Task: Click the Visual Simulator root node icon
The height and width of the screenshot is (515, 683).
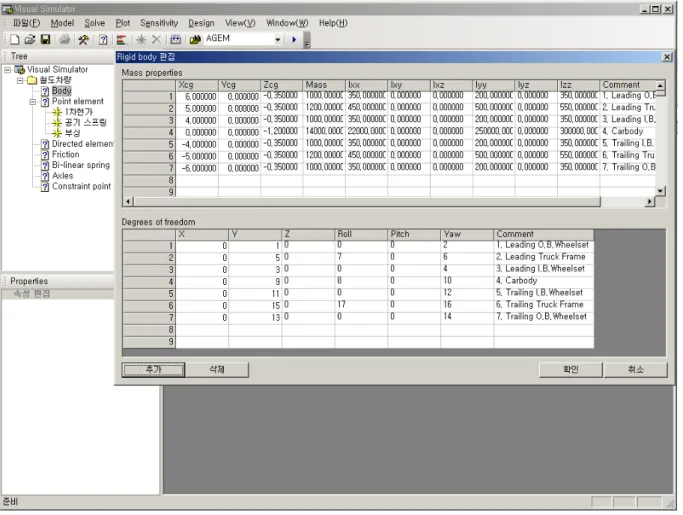Action: tap(20, 70)
